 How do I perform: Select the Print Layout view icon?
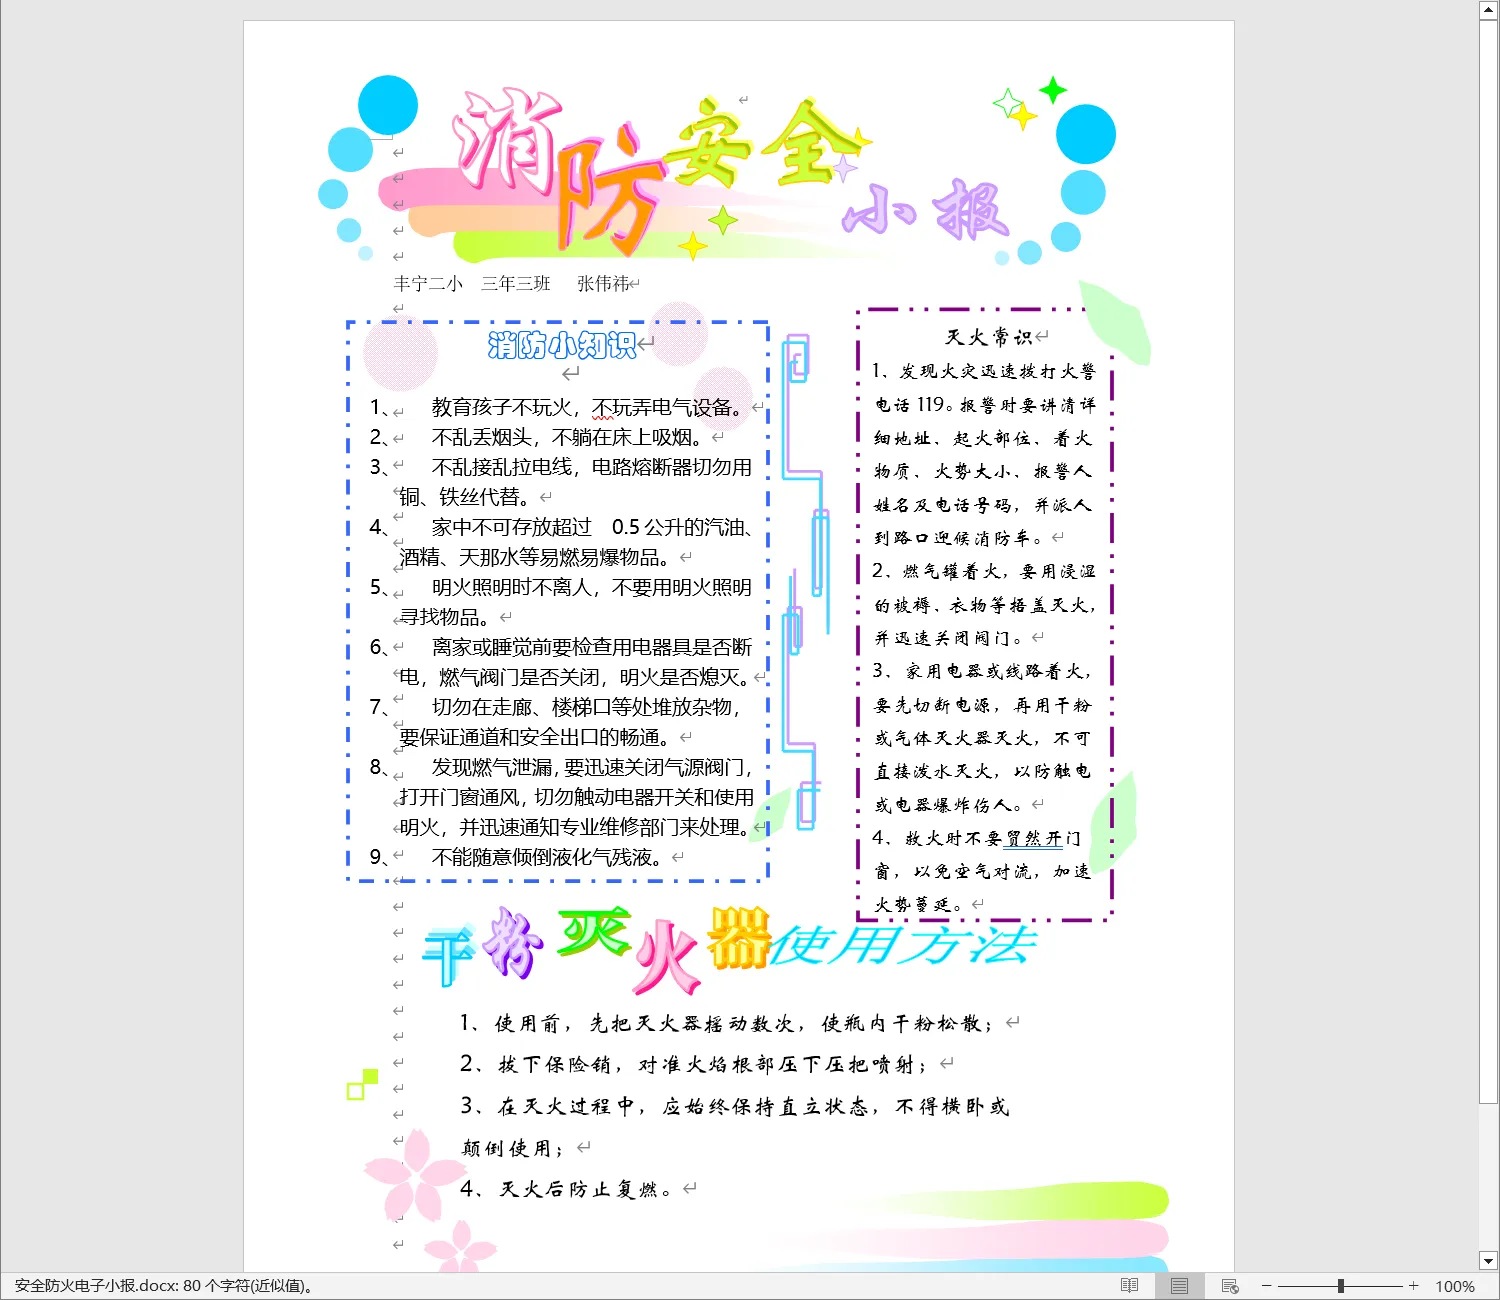[x=1179, y=1286]
